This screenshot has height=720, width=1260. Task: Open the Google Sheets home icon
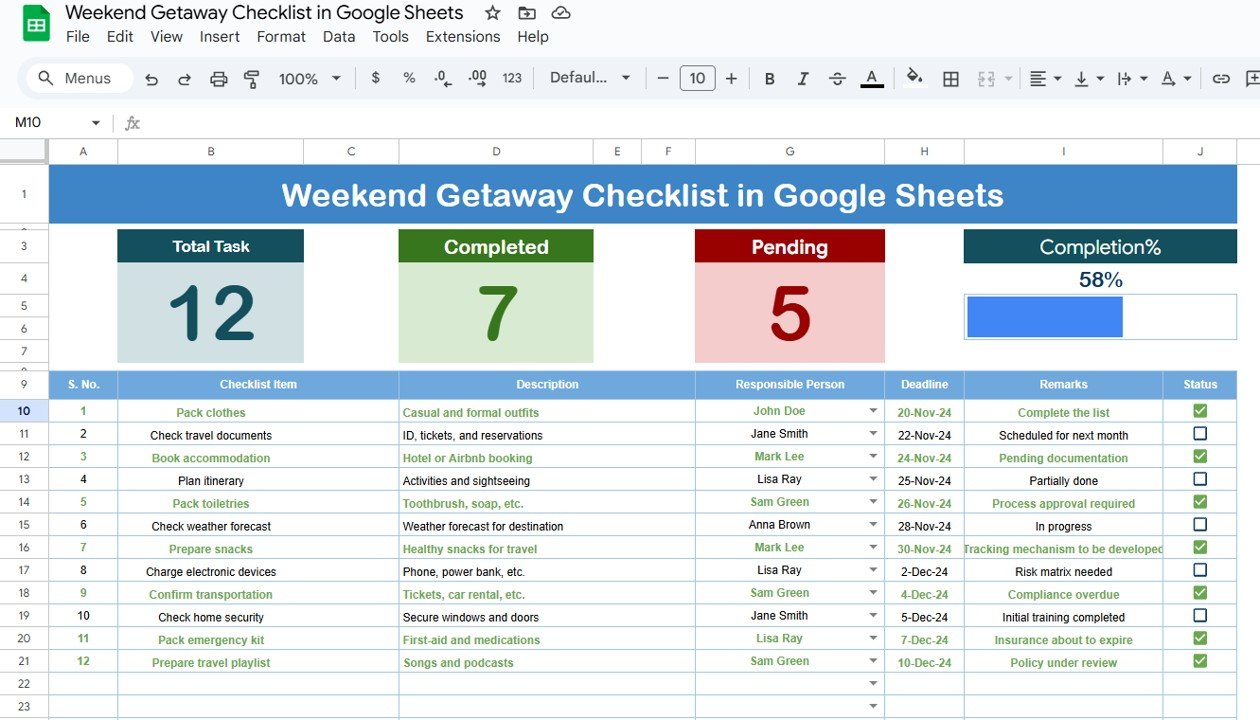click(36, 24)
